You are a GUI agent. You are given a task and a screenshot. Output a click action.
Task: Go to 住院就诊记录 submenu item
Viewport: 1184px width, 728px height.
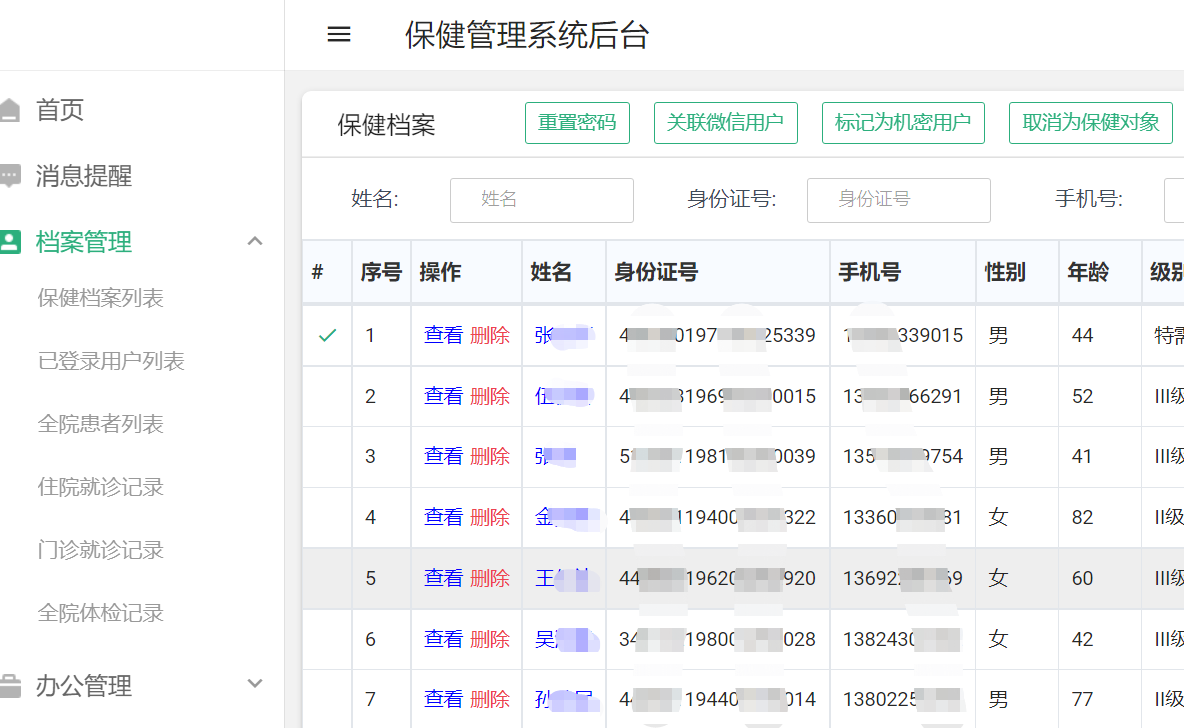tap(100, 487)
